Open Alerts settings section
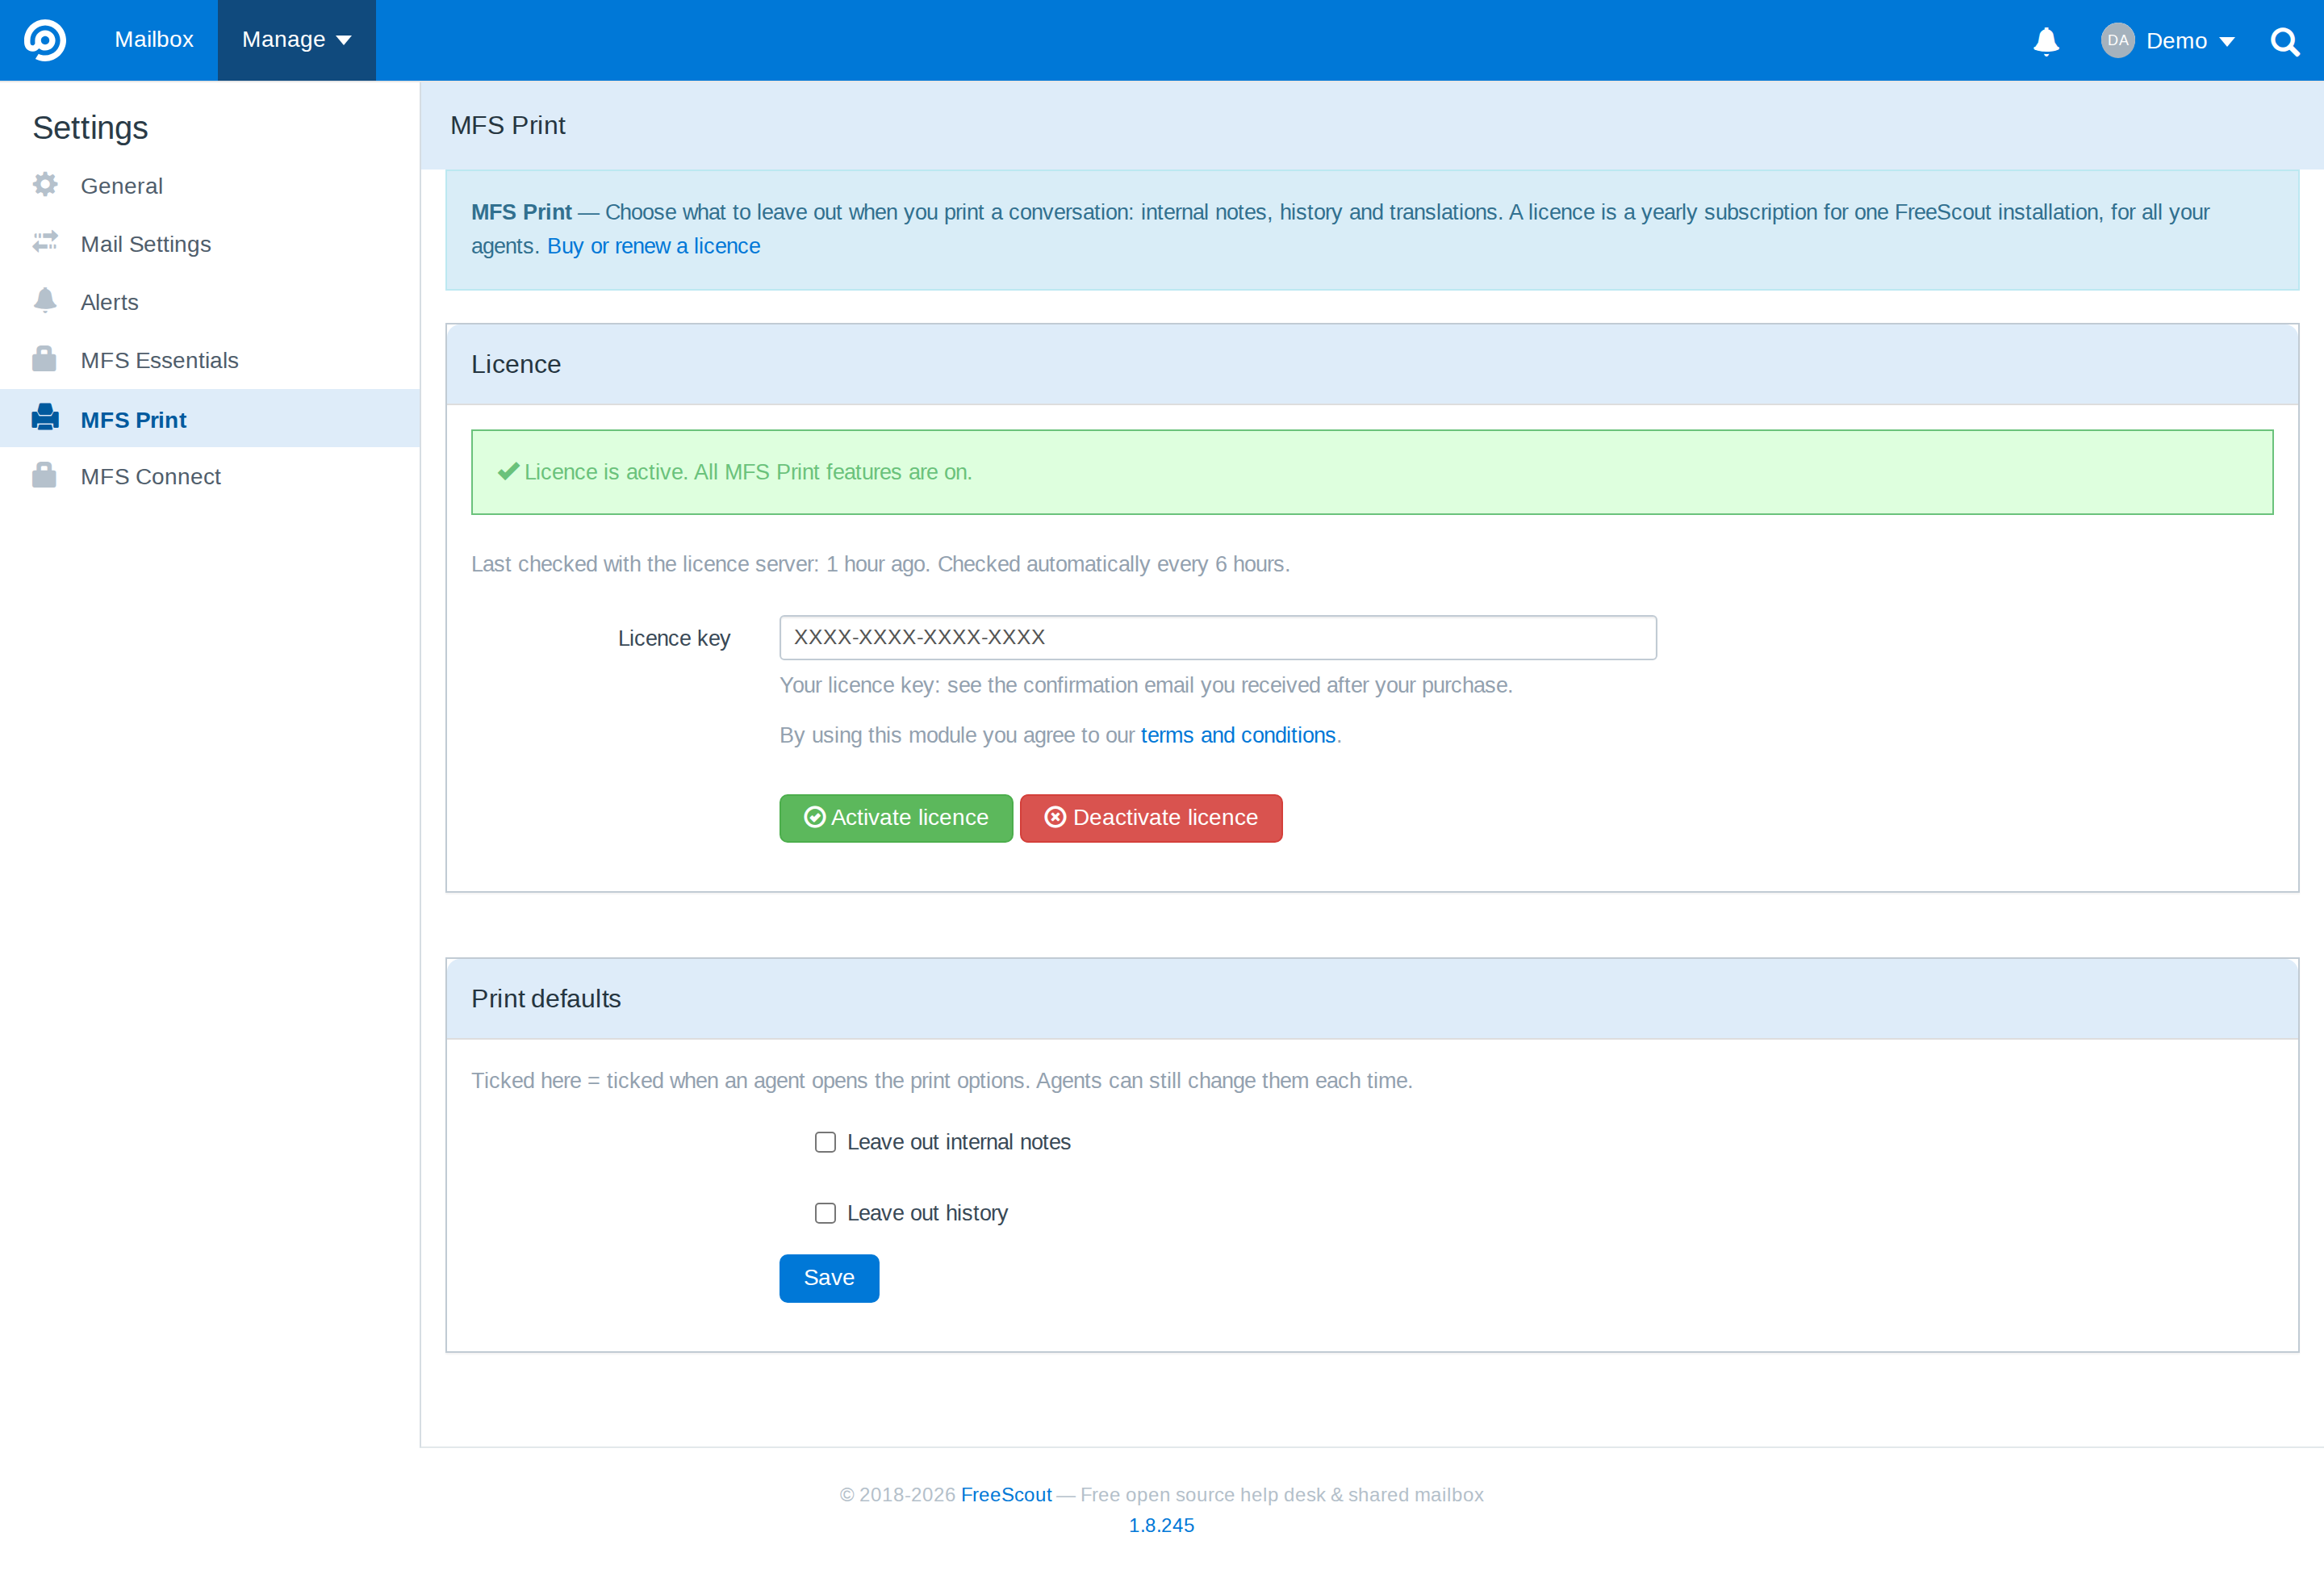 click(210, 302)
